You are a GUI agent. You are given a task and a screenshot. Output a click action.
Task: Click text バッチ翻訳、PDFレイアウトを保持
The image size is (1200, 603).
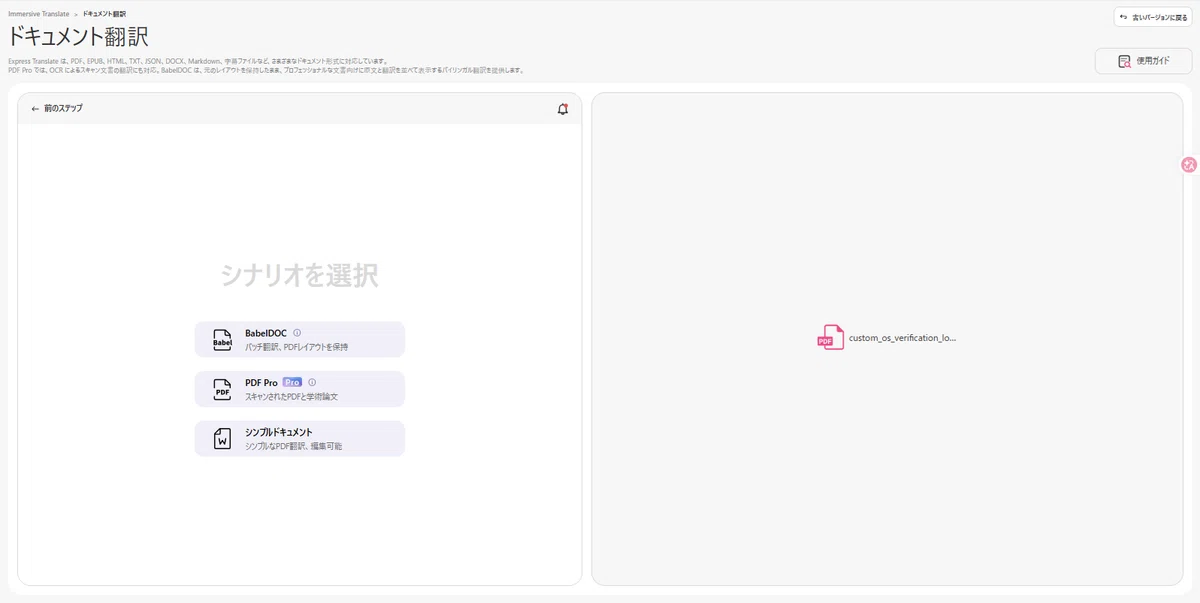tap(296, 347)
